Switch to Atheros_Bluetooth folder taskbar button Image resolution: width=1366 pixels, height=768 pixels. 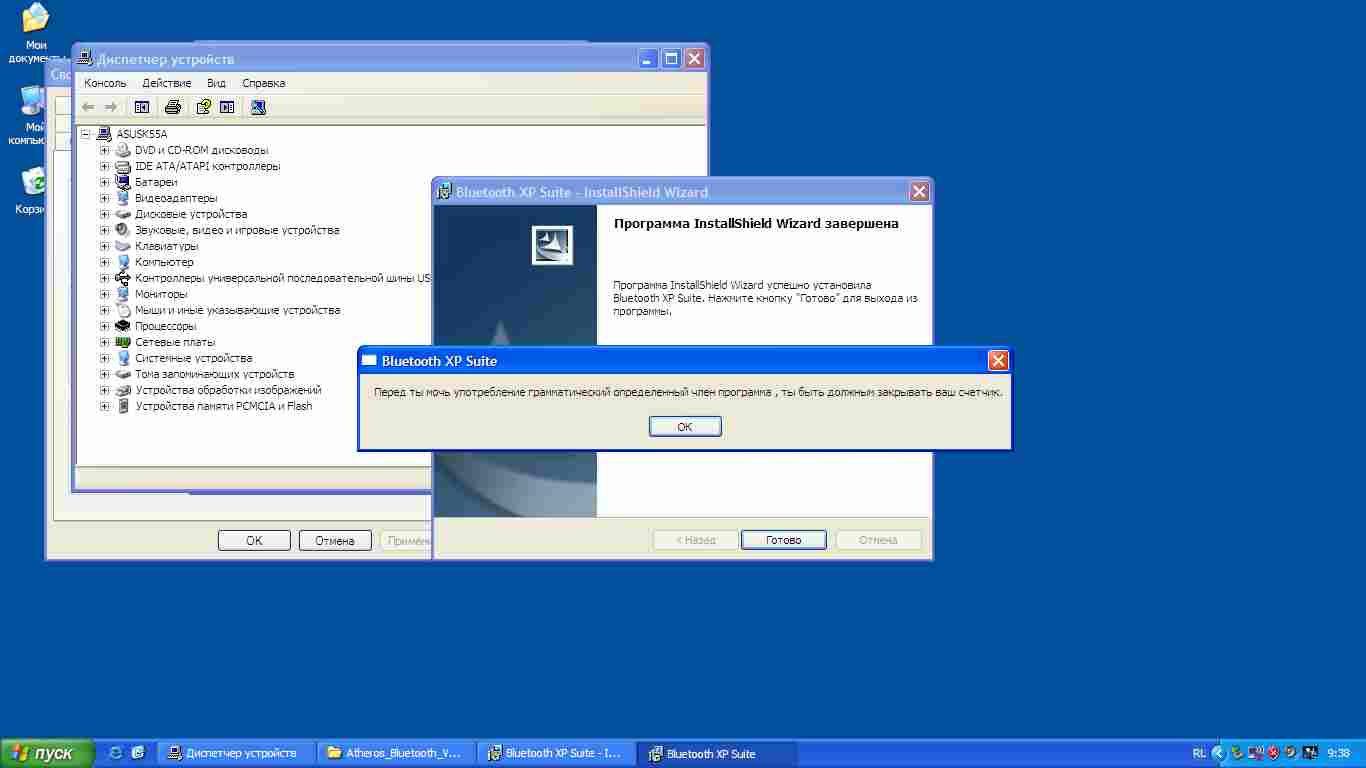coord(397,753)
